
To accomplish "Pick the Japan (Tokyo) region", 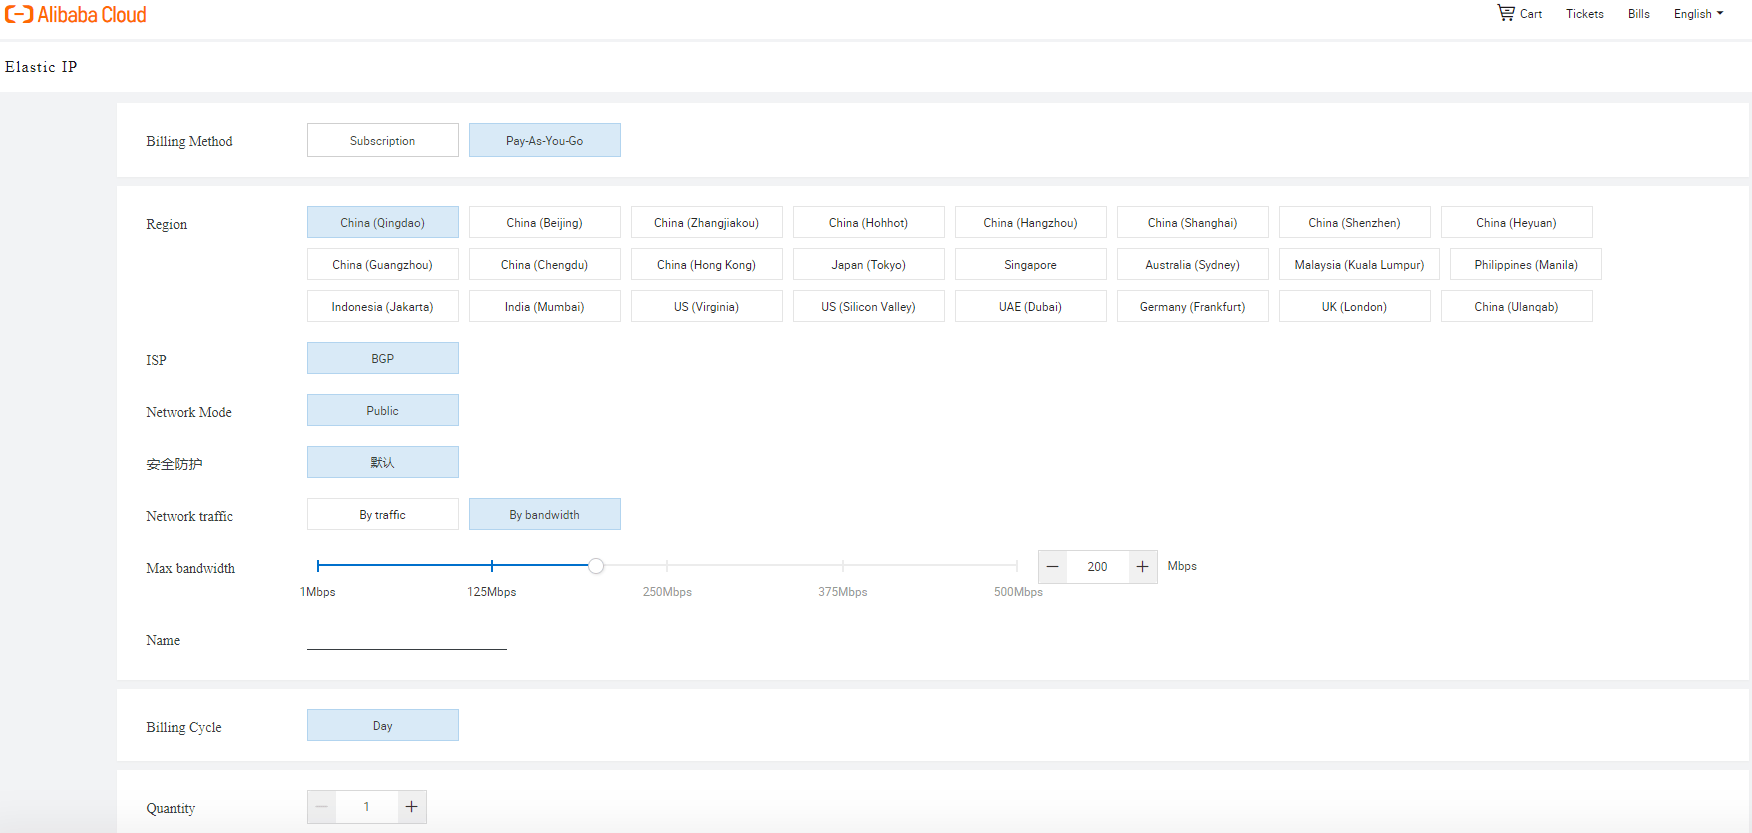I will [869, 264].
